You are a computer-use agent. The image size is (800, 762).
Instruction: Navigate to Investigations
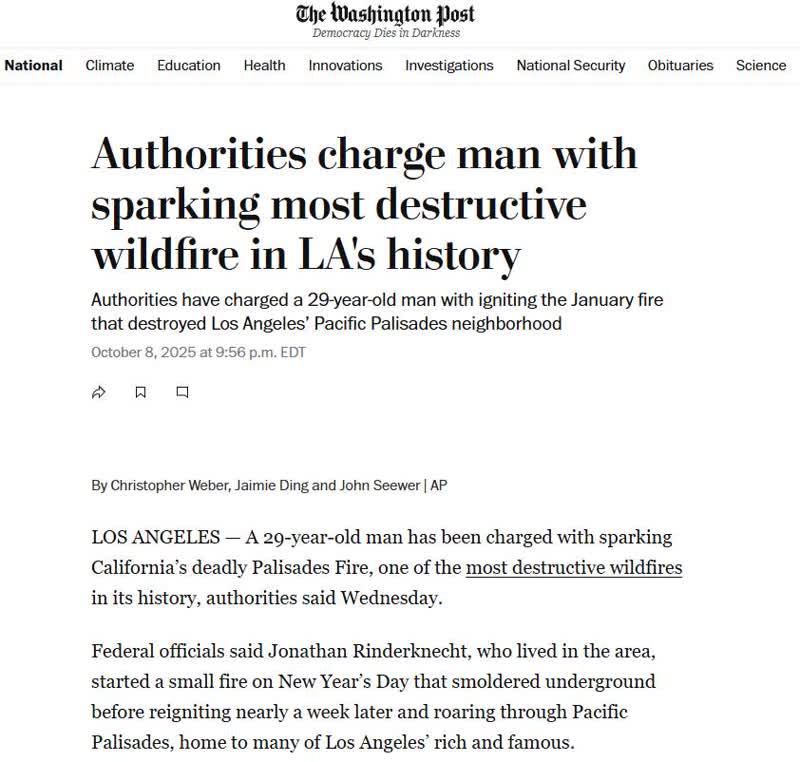point(449,65)
